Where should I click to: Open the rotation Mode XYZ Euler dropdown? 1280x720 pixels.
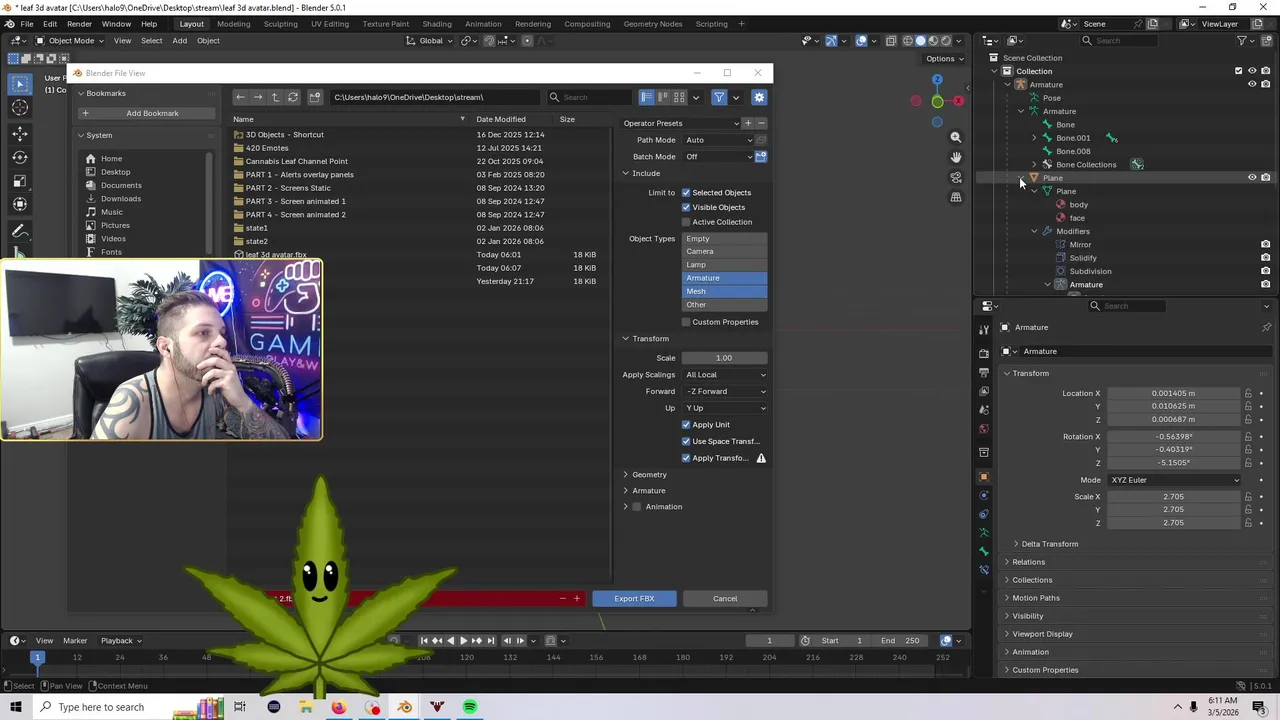tap(1173, 480)
